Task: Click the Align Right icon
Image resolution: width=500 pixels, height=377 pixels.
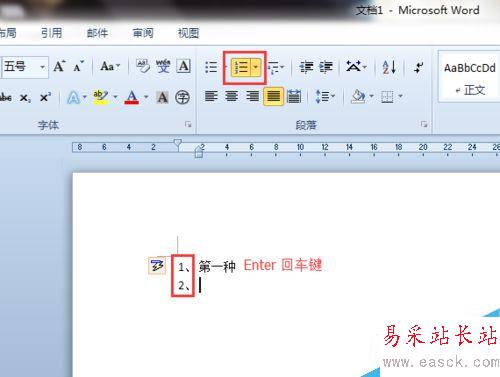Action: tap(252, 97)
